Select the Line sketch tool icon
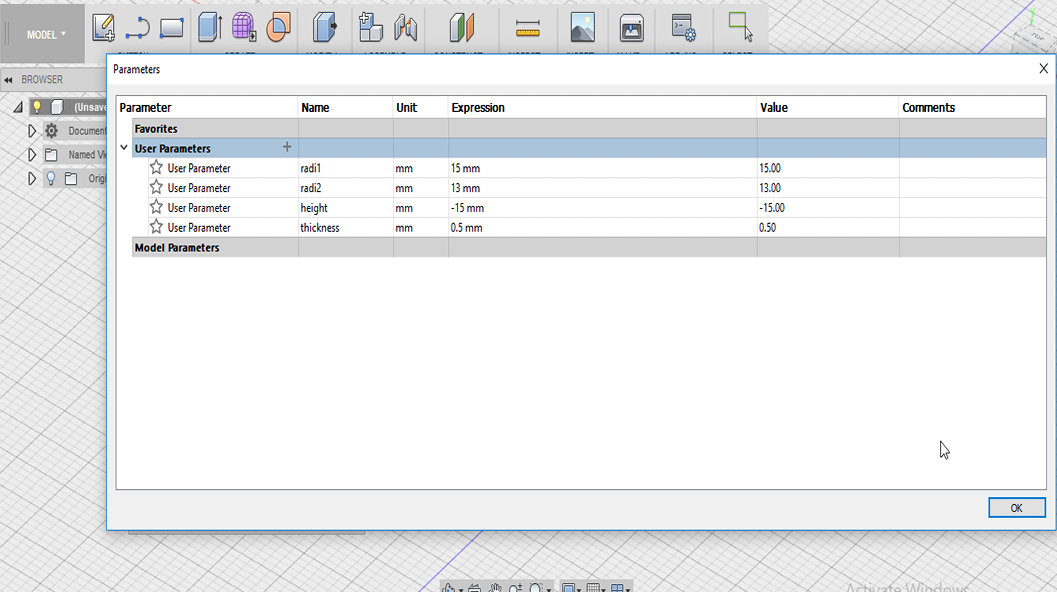1057x592 pixels. pos(138,28)
